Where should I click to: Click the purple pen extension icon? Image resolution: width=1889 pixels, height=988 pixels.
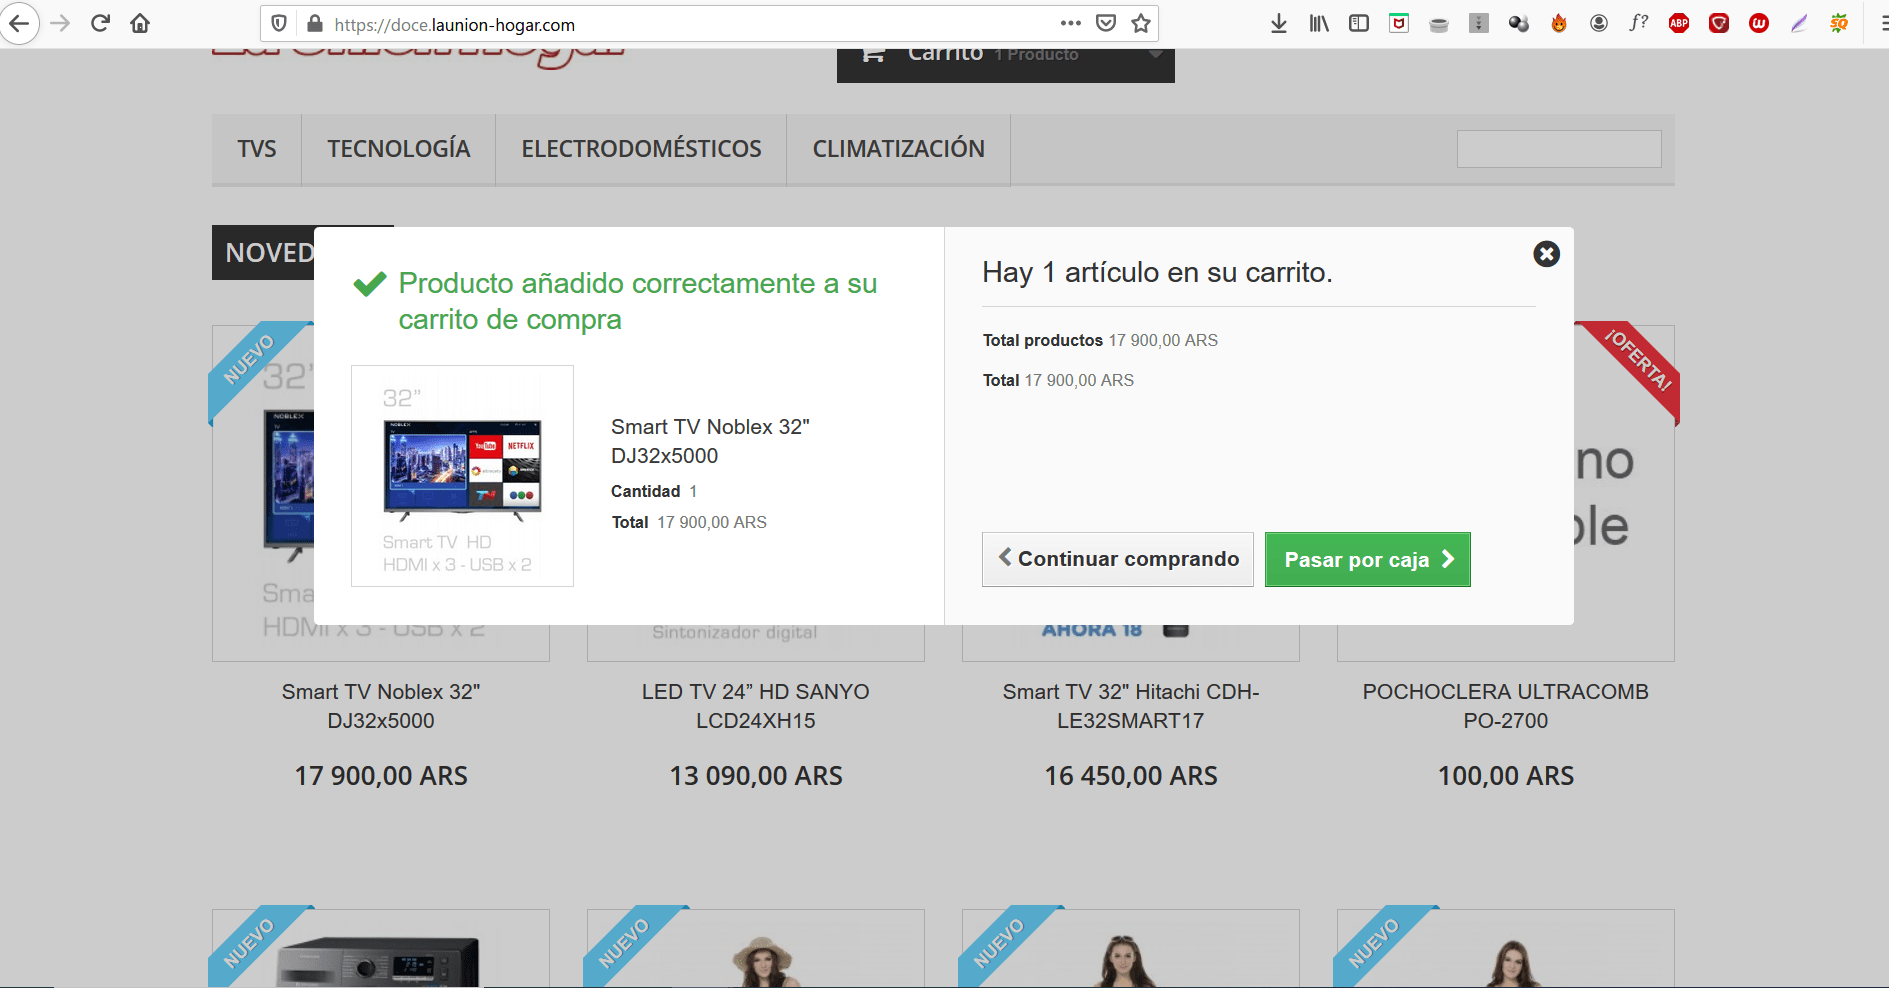pos(1799,24)
